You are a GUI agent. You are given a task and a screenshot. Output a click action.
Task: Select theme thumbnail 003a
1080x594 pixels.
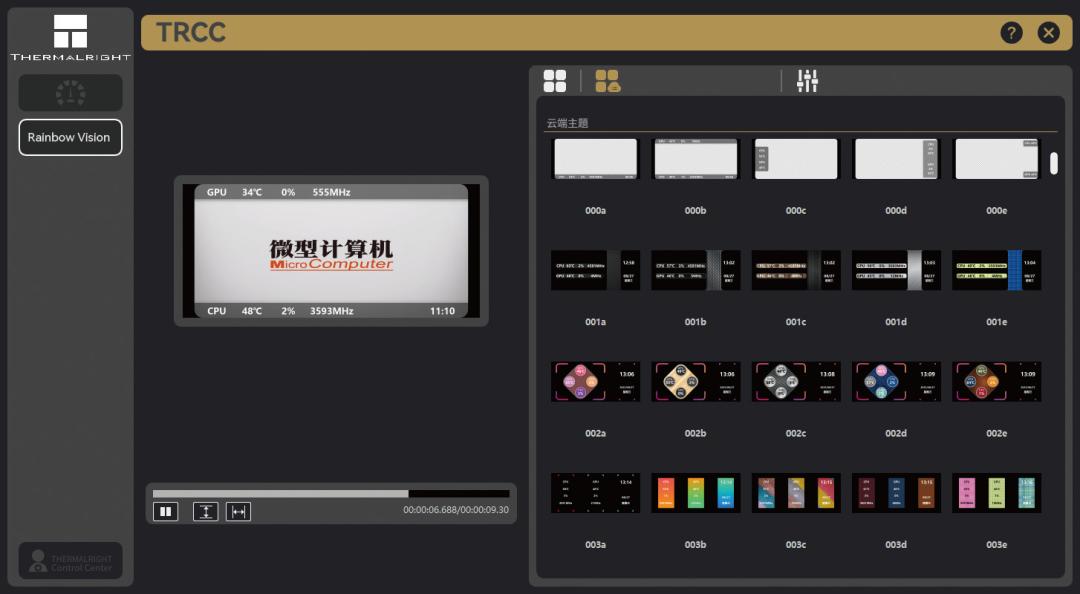(x=596, y=493)
